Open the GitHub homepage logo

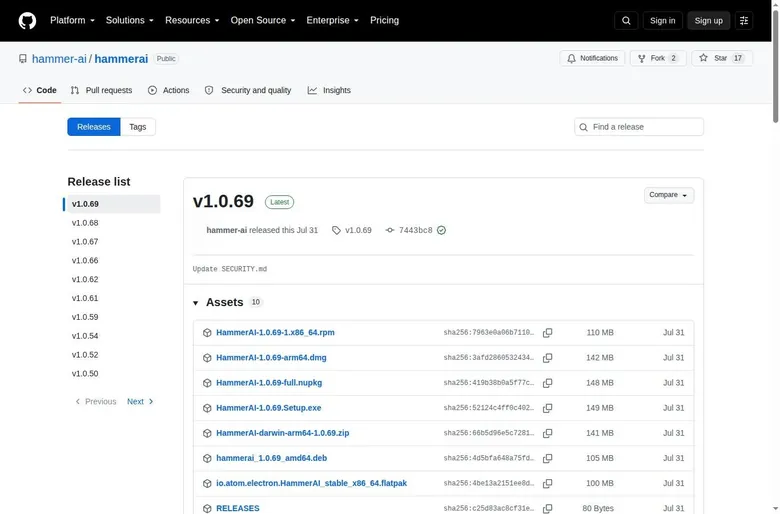click(x=27, y=20)
